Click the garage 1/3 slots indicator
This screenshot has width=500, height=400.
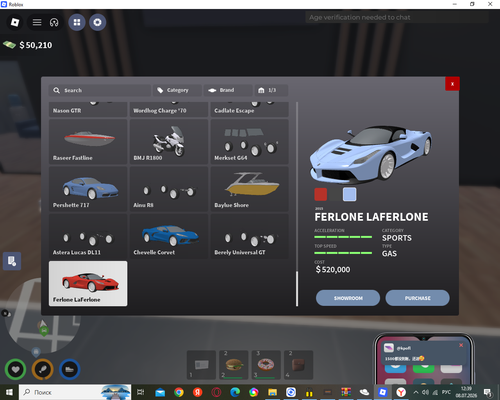click(x=271, y=90)
